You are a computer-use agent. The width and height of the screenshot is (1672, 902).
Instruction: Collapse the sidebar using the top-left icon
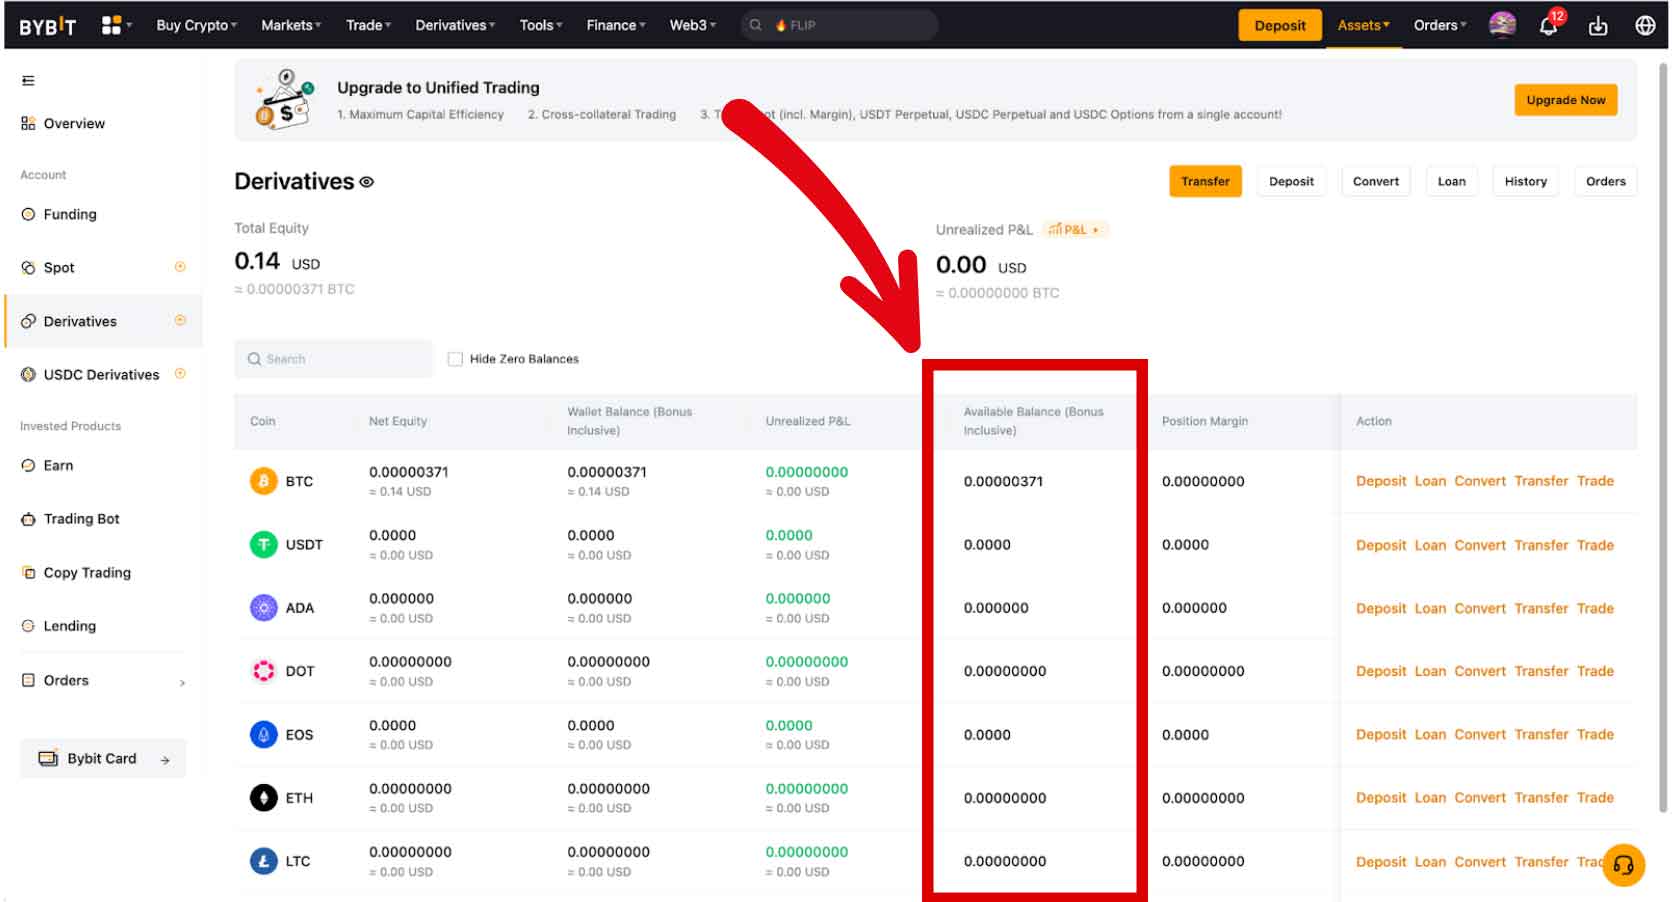click(x=28, y=79)
